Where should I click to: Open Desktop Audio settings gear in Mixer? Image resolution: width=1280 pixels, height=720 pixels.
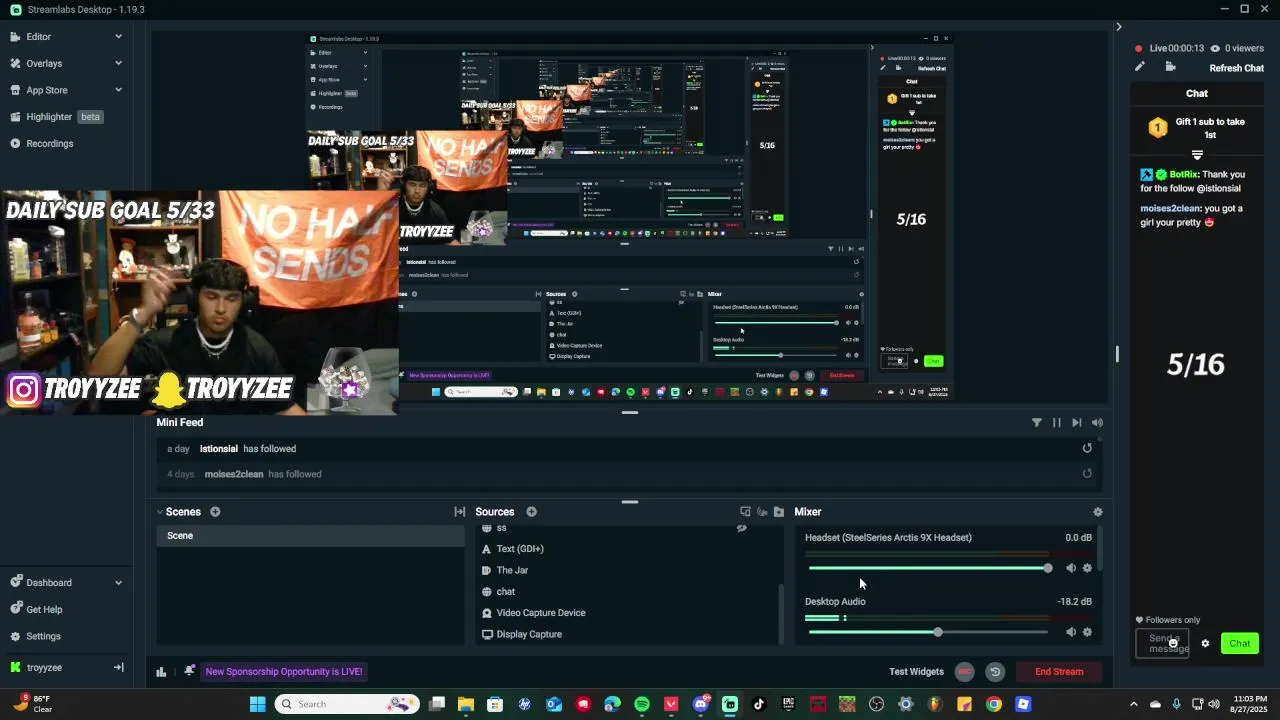click(1087, 632)
